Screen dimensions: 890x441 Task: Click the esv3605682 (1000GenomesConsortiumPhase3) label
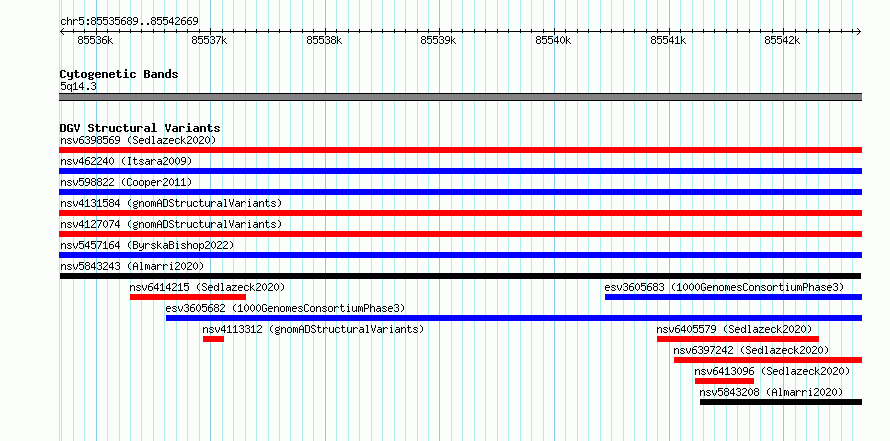tap(286, 308)
